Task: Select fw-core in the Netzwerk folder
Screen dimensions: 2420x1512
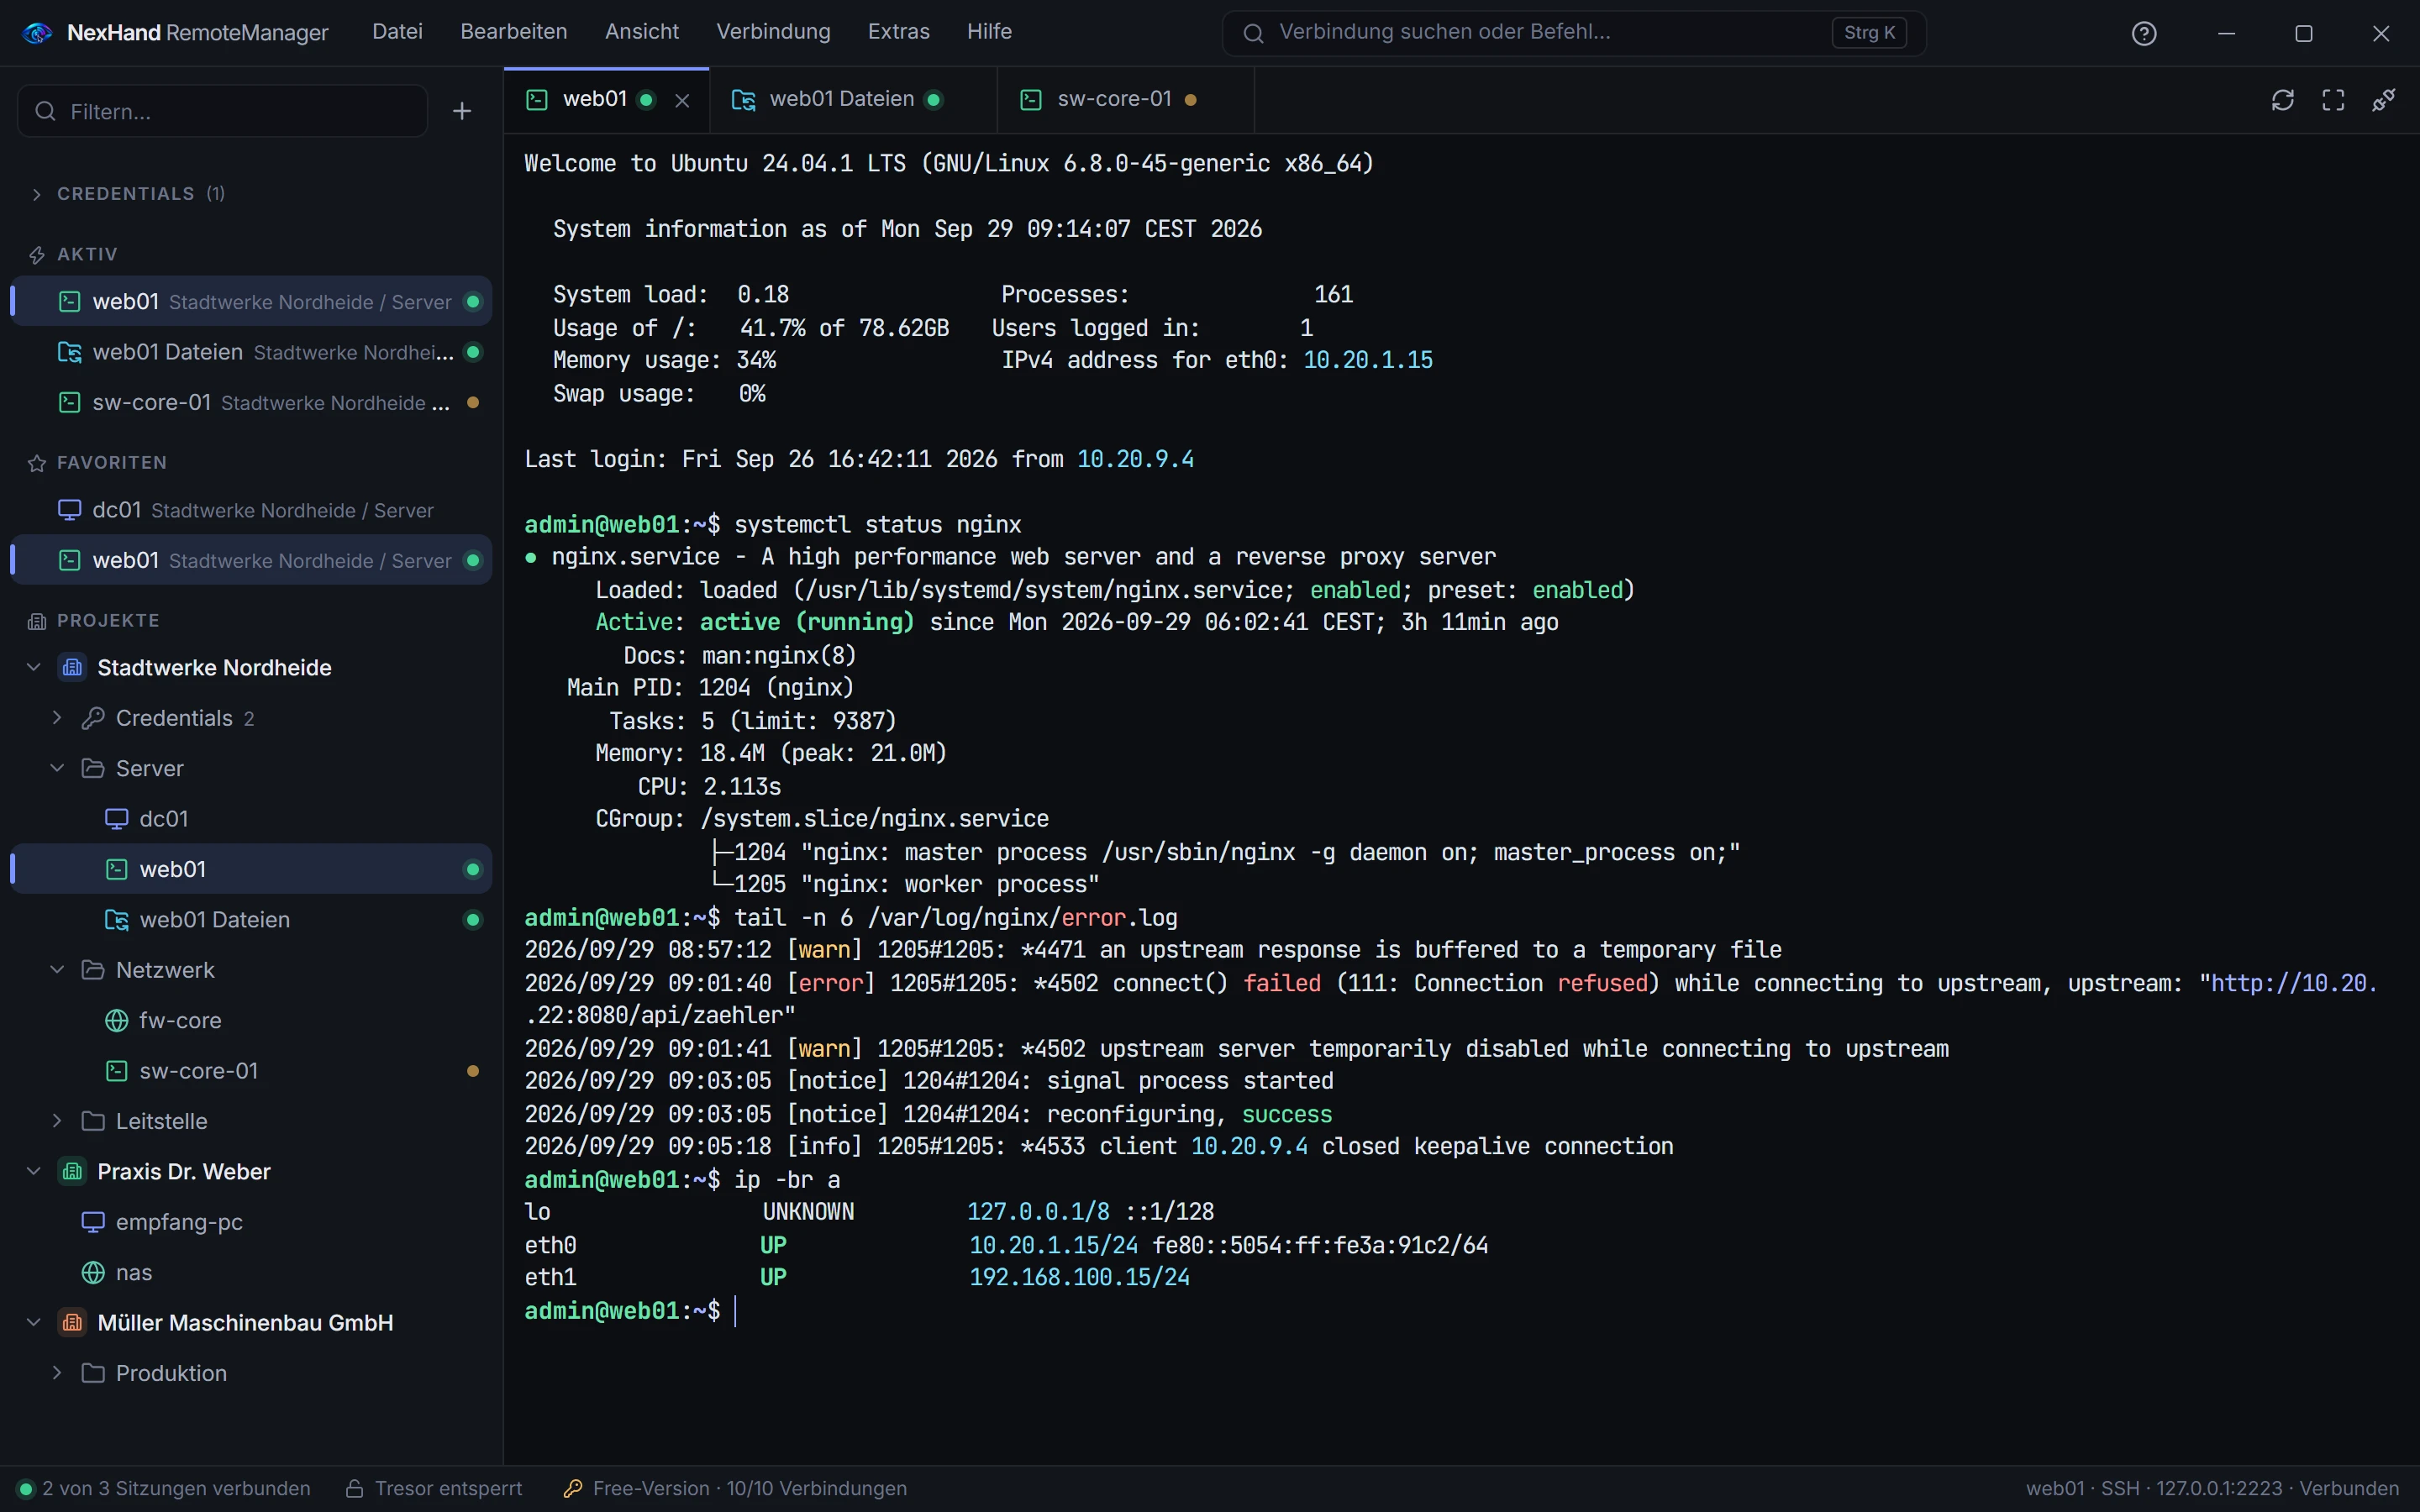Action: 252,1020
